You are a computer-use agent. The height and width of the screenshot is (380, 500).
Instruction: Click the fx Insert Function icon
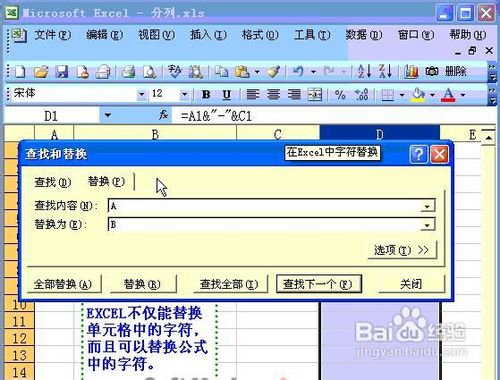coord(163,115)
